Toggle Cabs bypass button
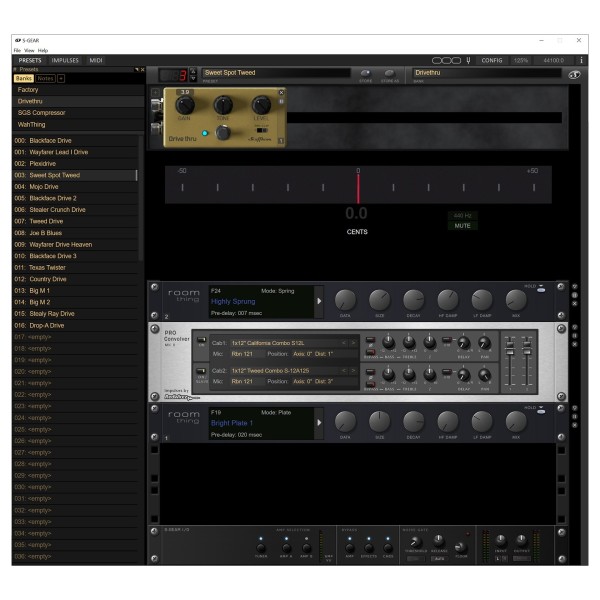 (x=388, y=548)
